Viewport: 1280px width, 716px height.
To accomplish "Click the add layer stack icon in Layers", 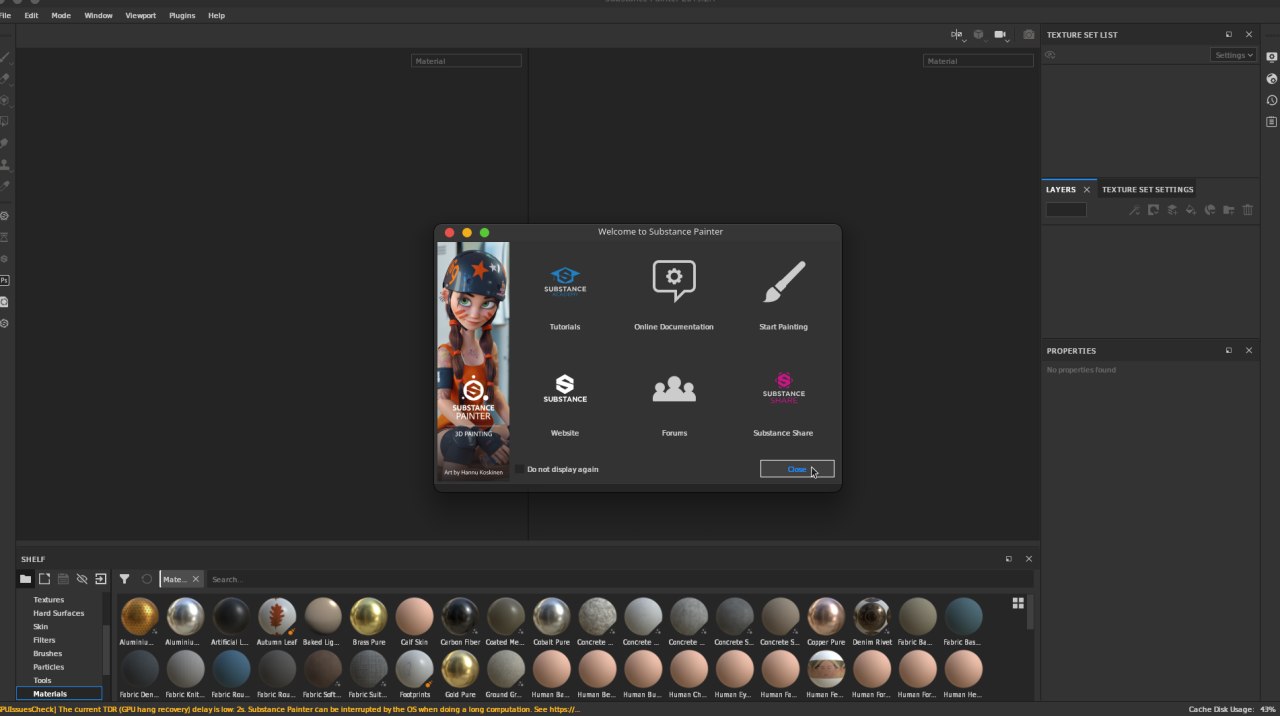I will pos(1172,210).
